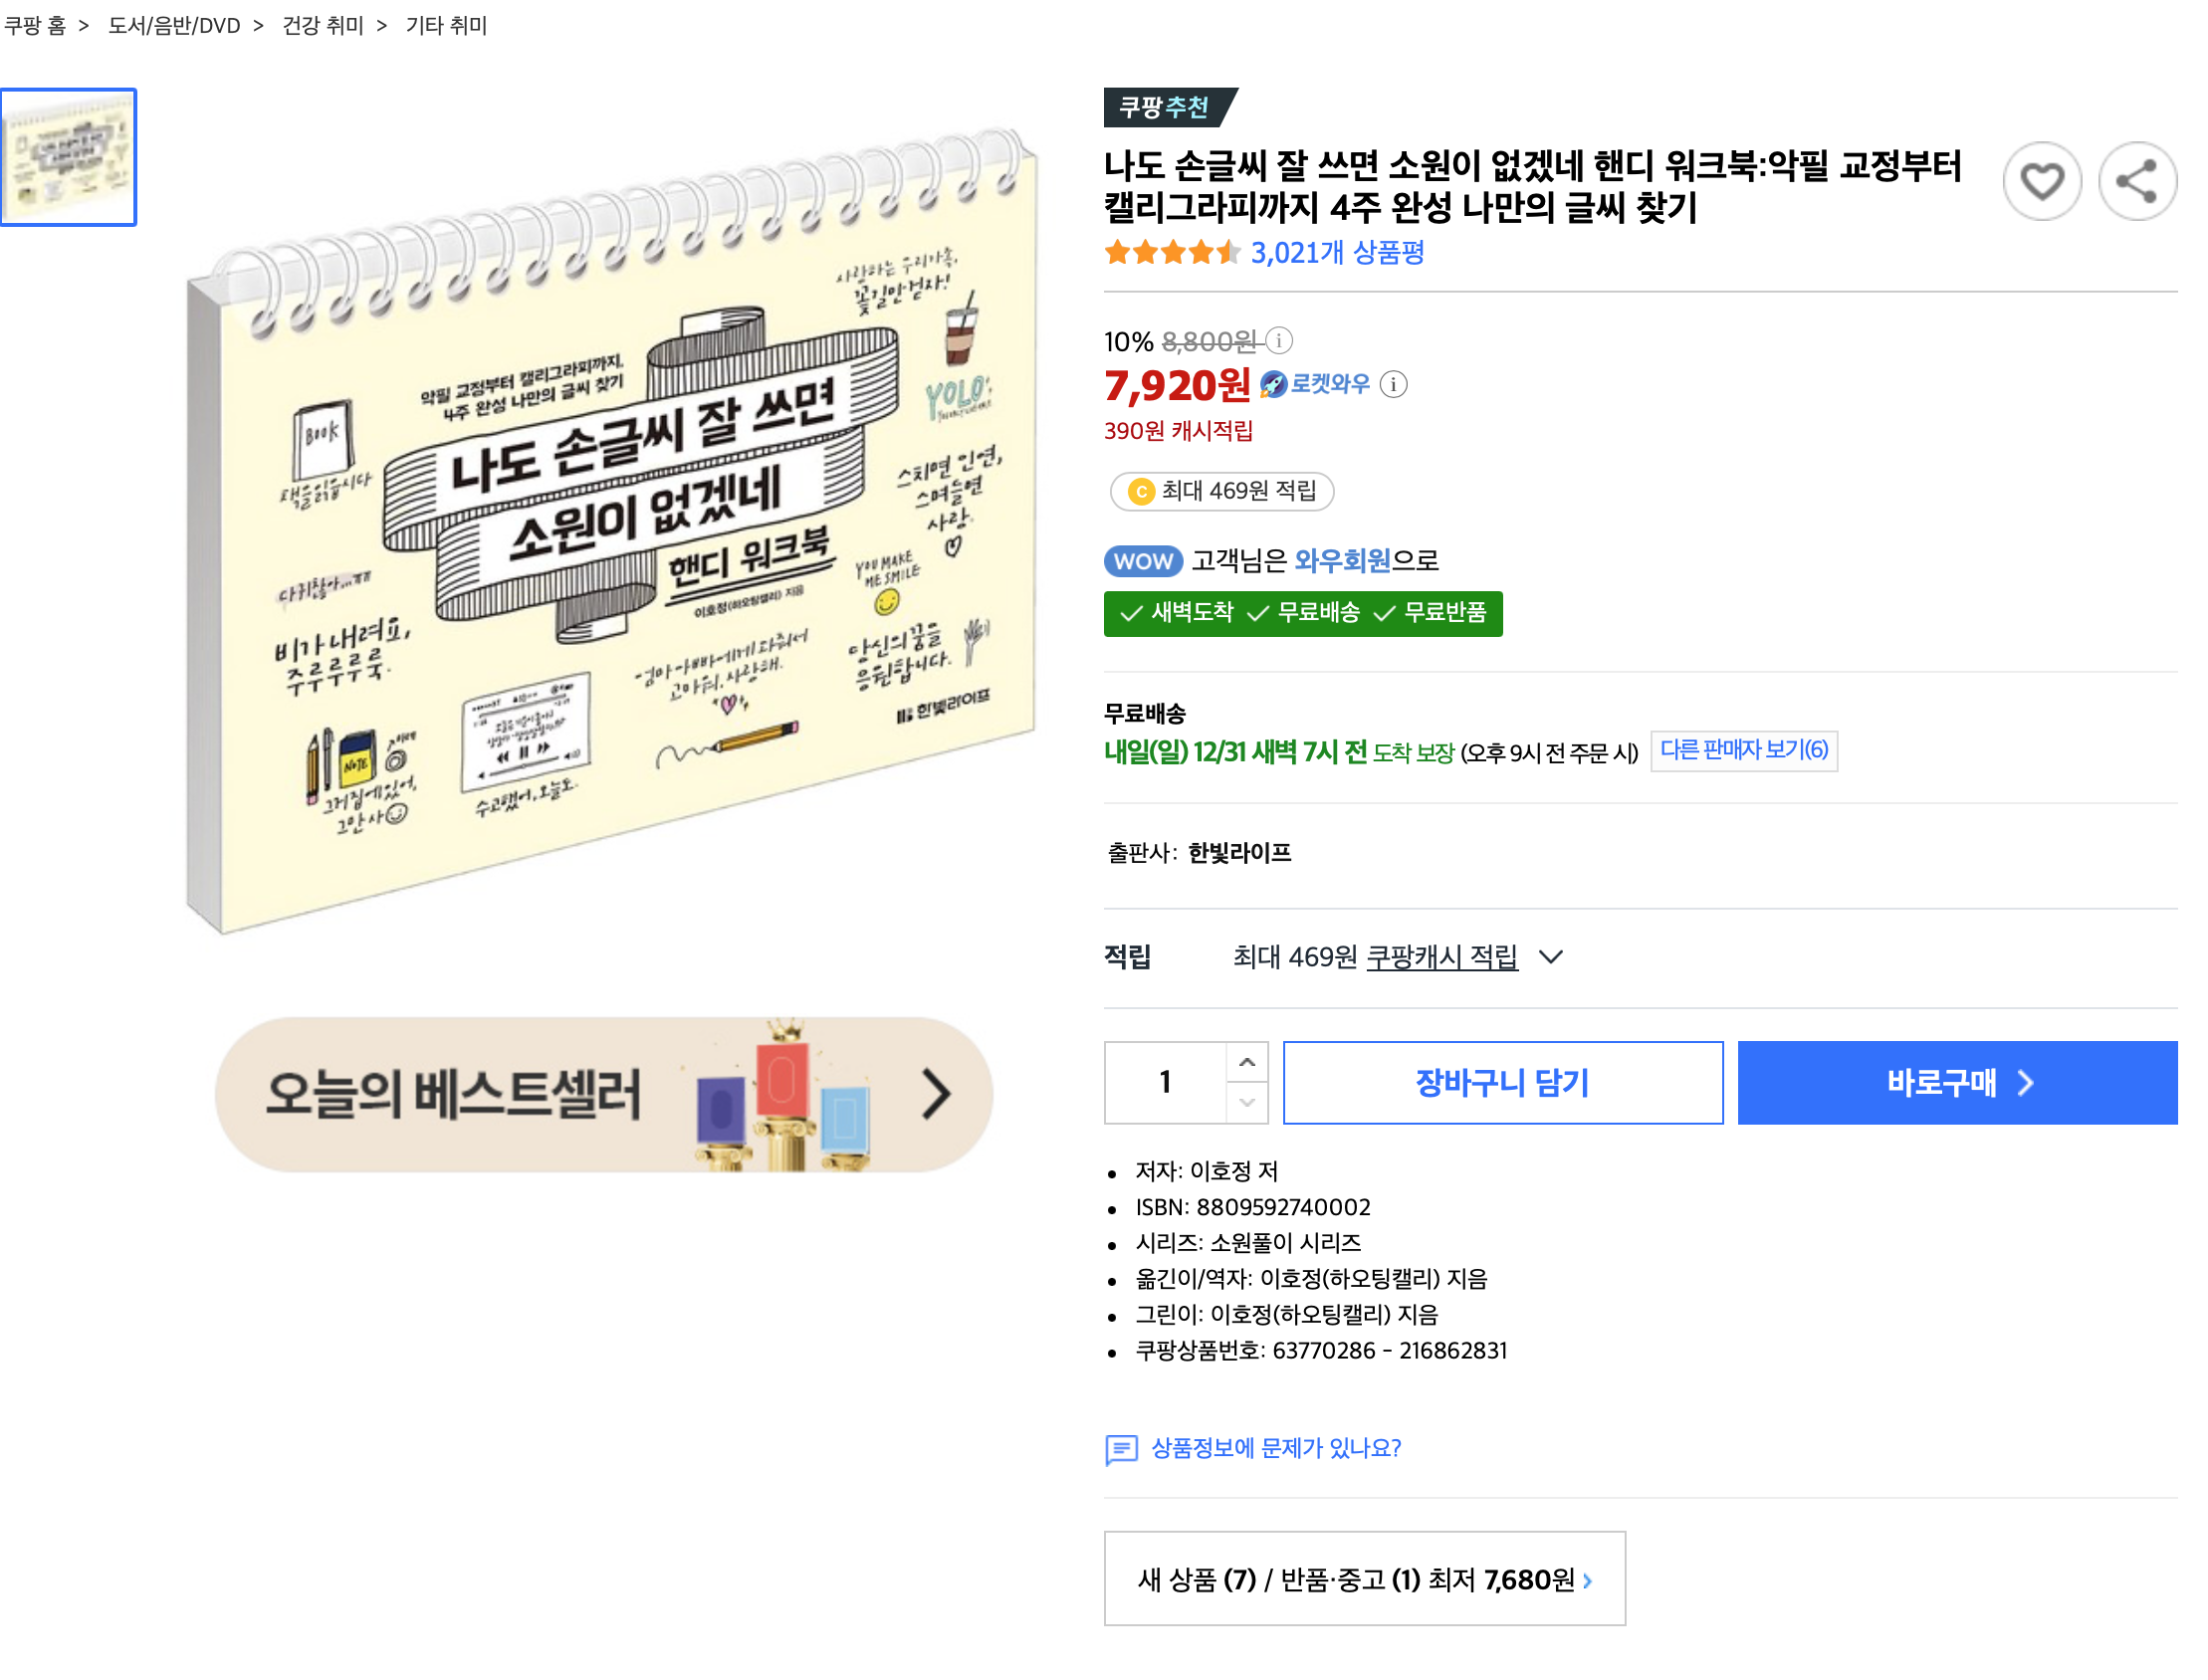Add item with 장바구니 담기 button
2208x1680 pixels.
point(1501,1082)
